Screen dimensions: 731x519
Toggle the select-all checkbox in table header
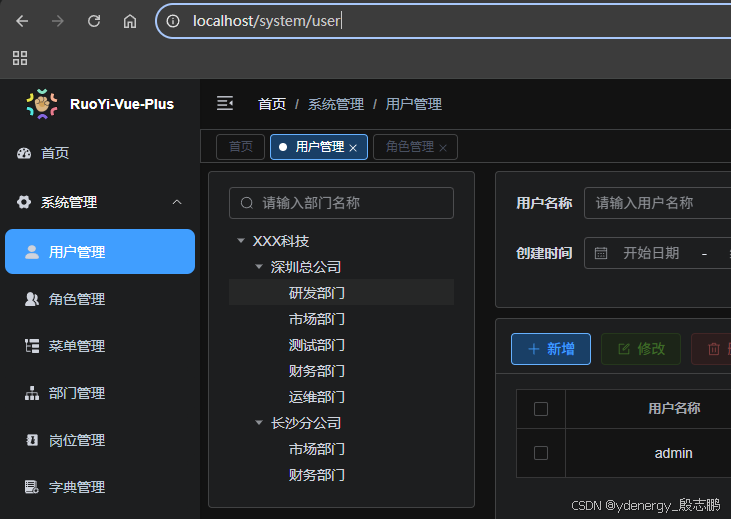tap(541, 409)
